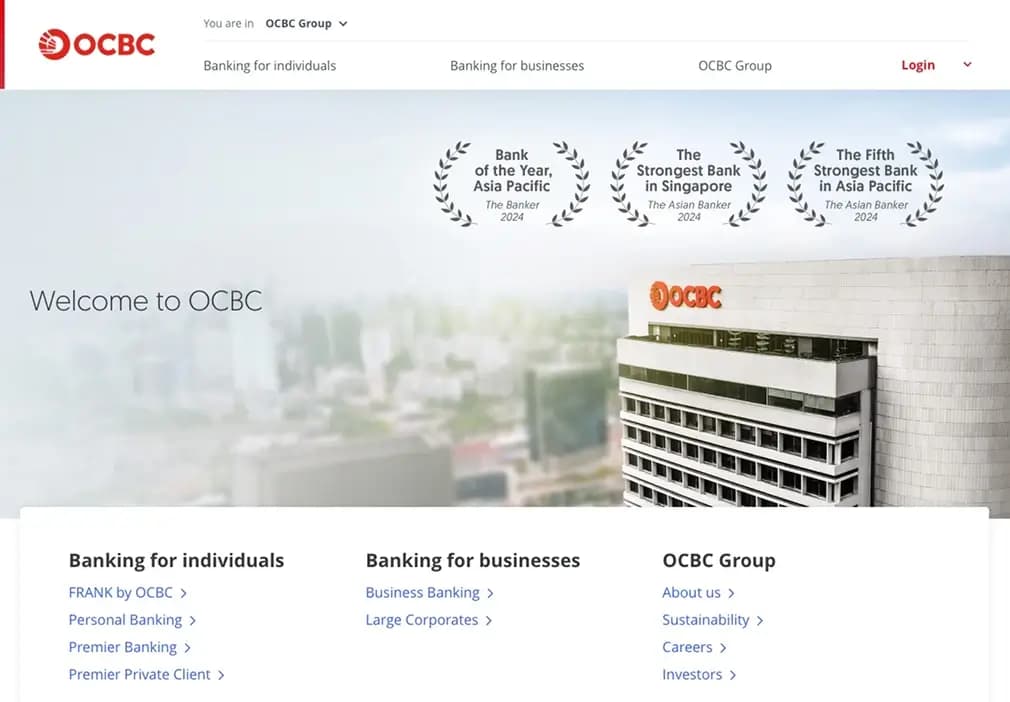1010x702 pixels.
Task: Click the Bank of the Year award badge
Action: 512,184
